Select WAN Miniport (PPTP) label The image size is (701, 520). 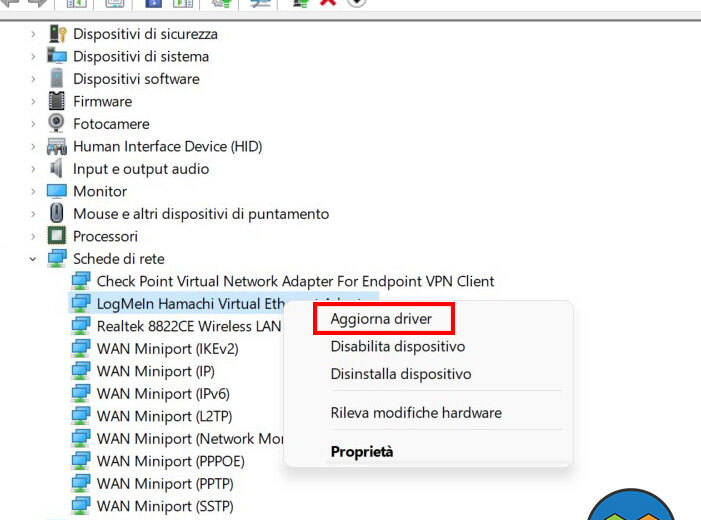click(165, 484)
